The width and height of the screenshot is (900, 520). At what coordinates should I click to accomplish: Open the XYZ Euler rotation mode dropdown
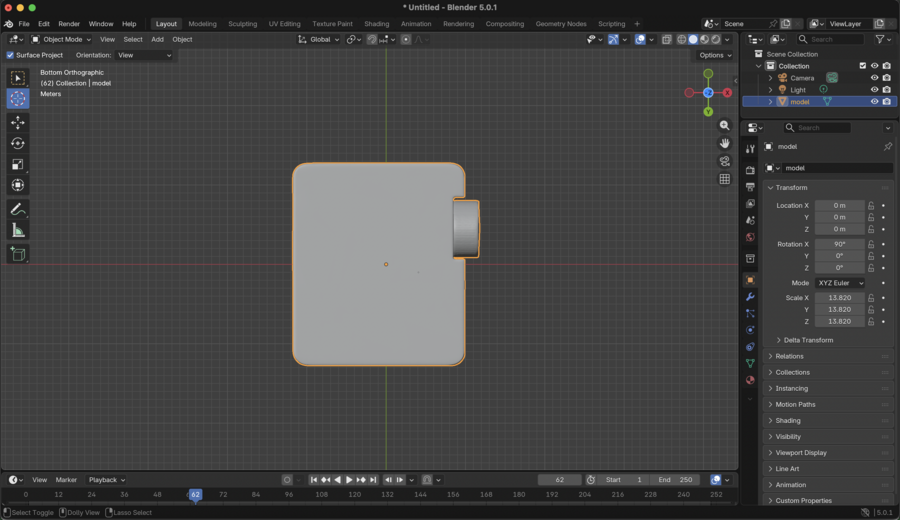tap(839, 283)
